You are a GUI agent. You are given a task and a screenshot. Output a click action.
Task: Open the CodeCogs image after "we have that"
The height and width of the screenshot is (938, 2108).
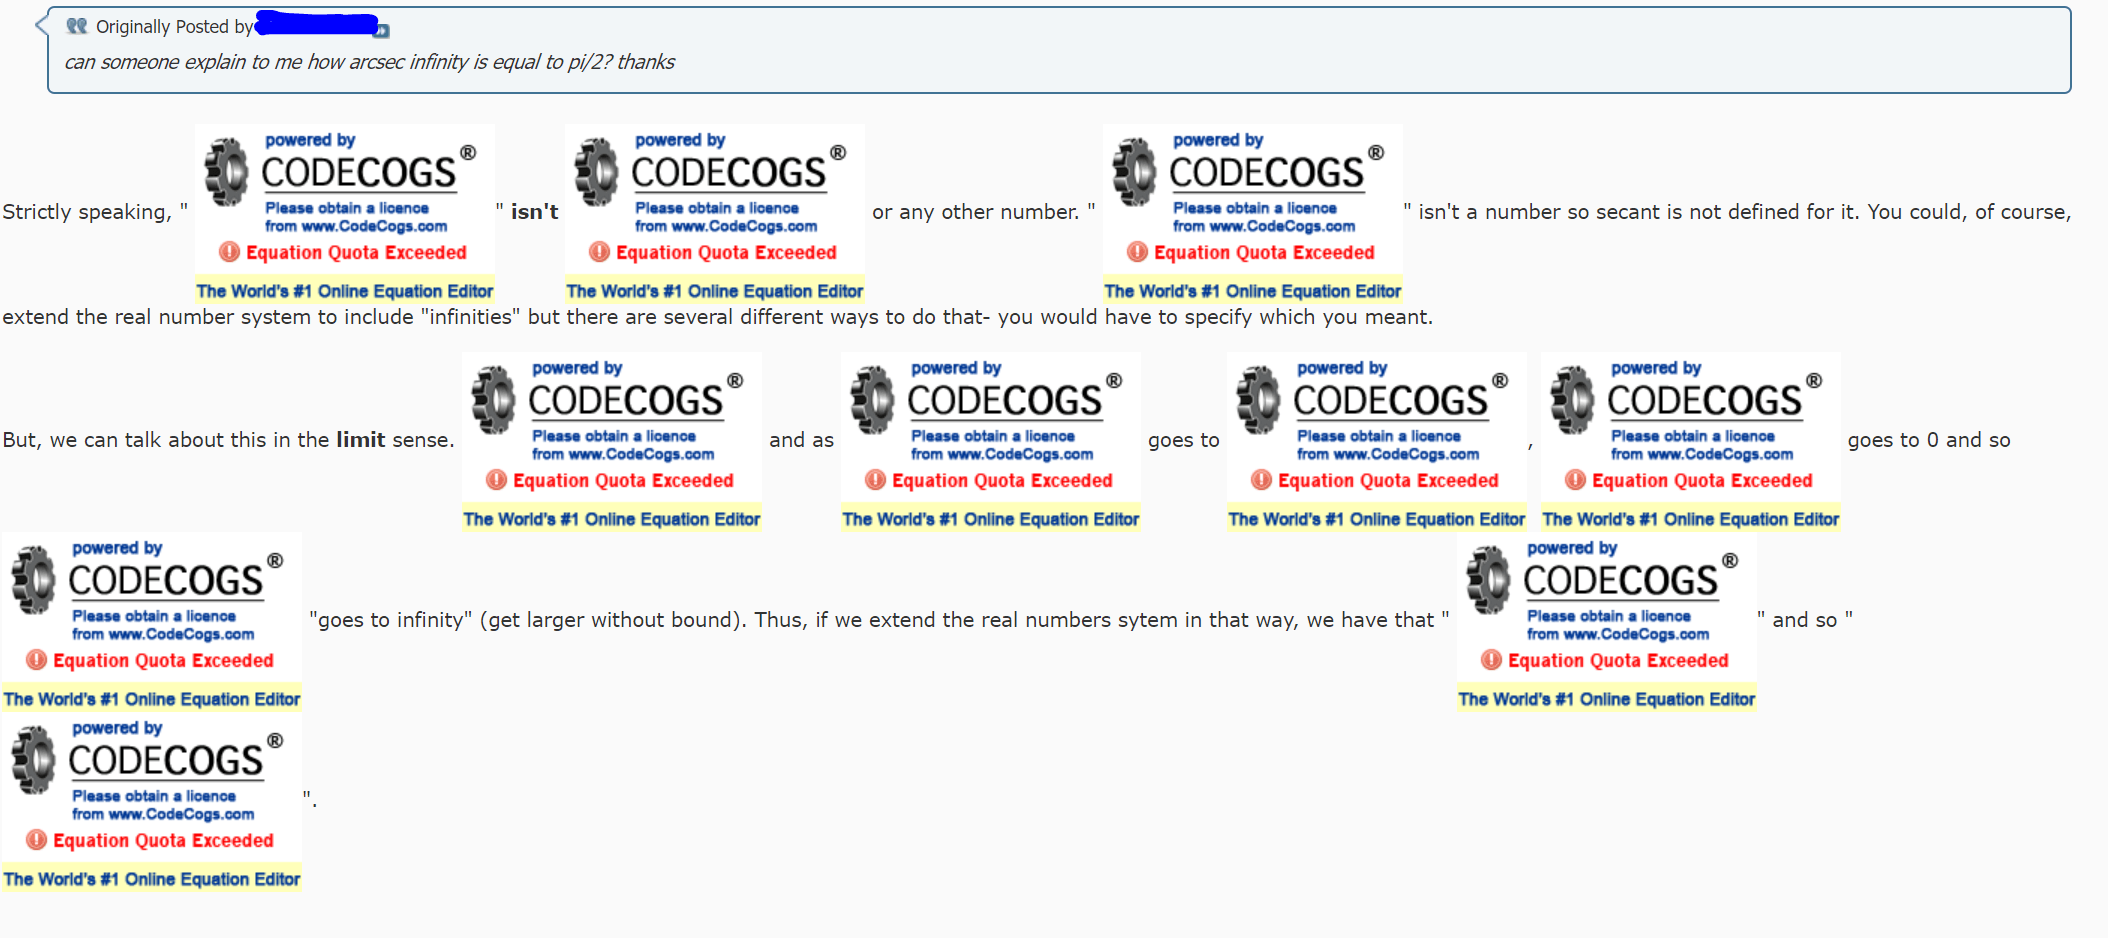1607,622
